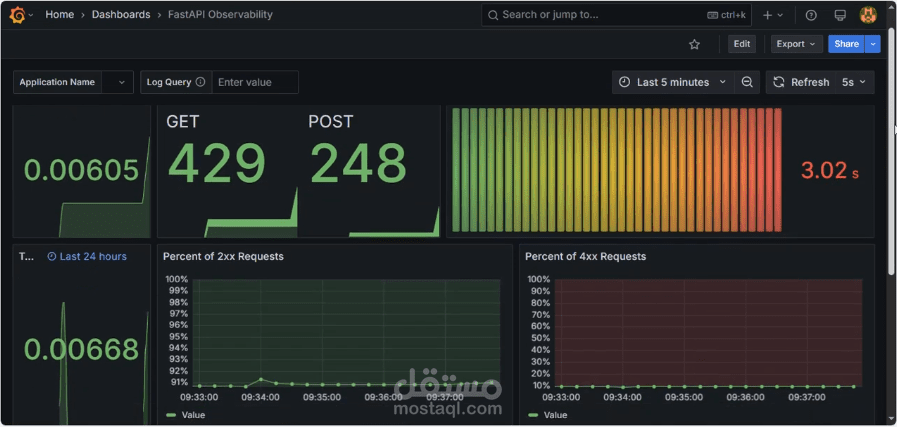Click the magnifier icon in search bar

pos(493,15)
